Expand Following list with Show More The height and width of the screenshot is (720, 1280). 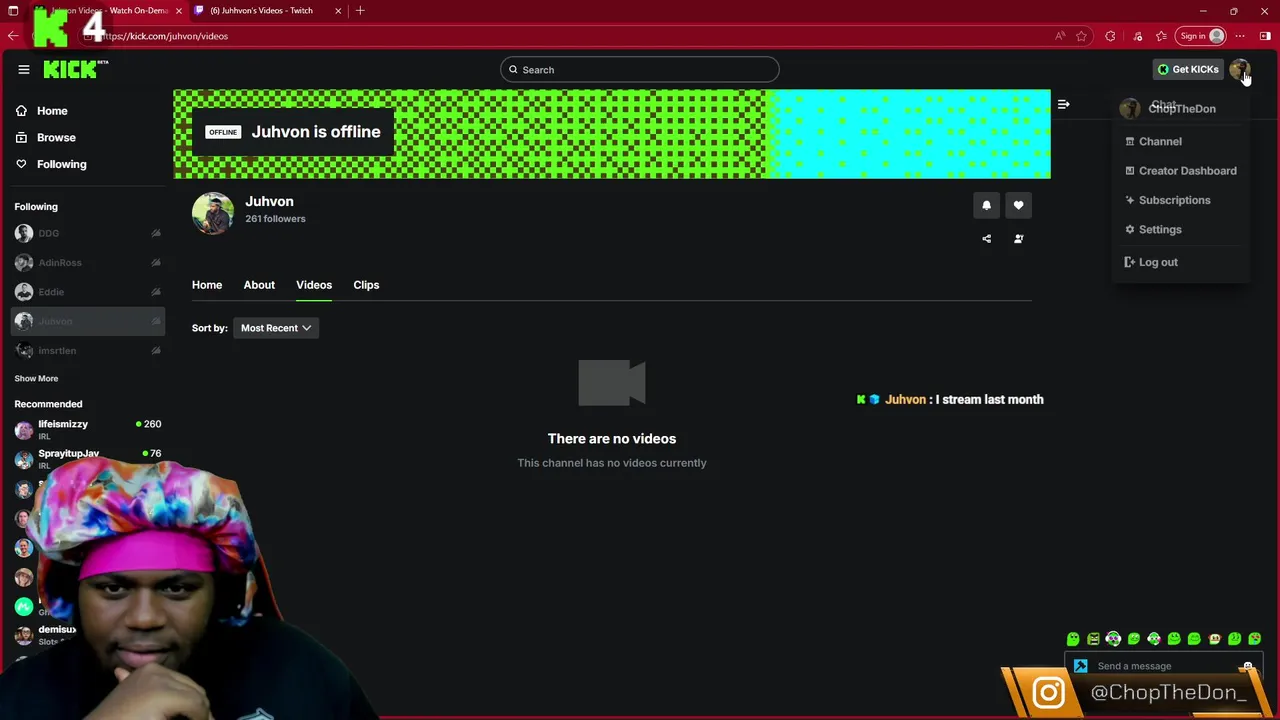[x=36, y=379]
